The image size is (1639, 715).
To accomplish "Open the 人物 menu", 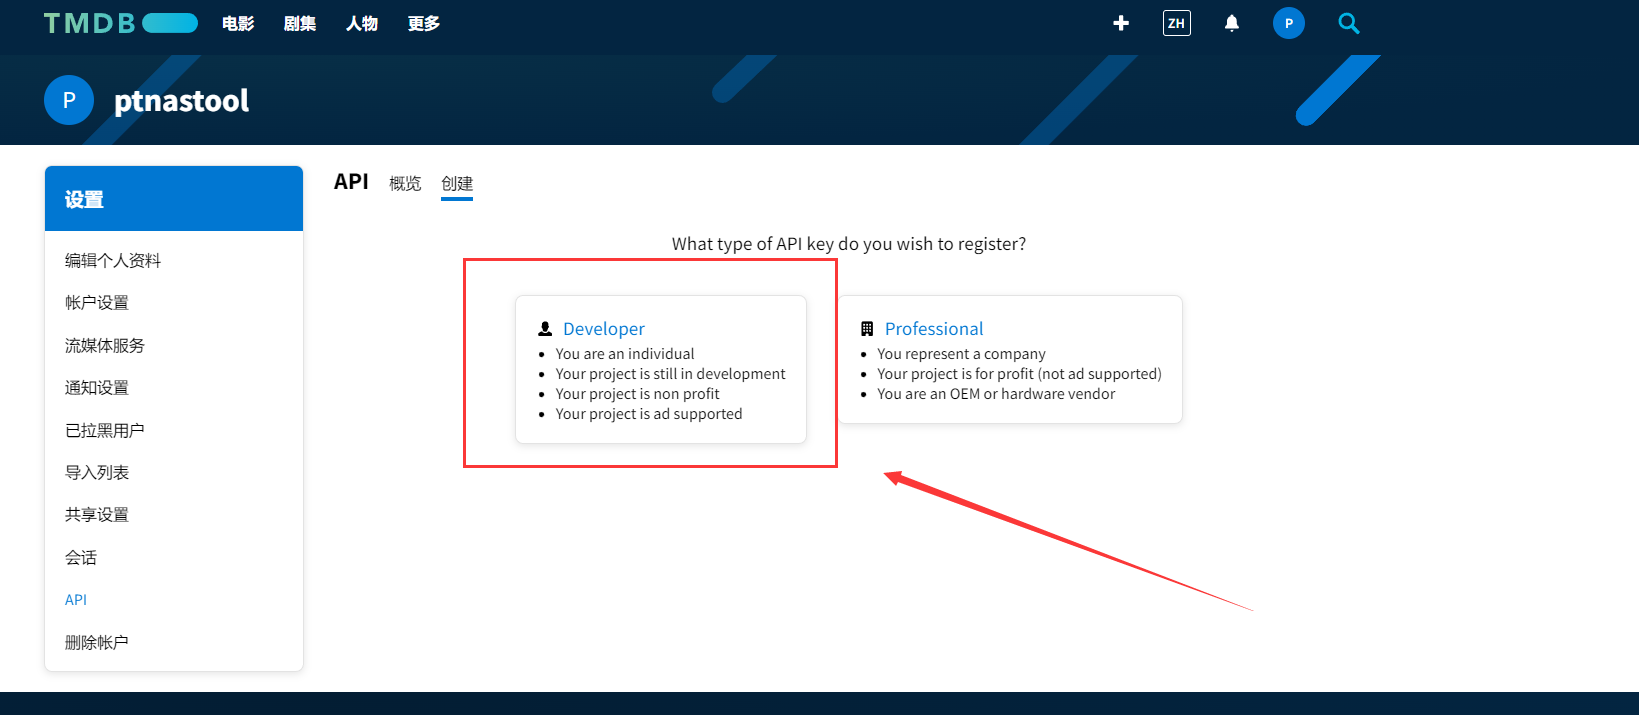I will (362, 23).
